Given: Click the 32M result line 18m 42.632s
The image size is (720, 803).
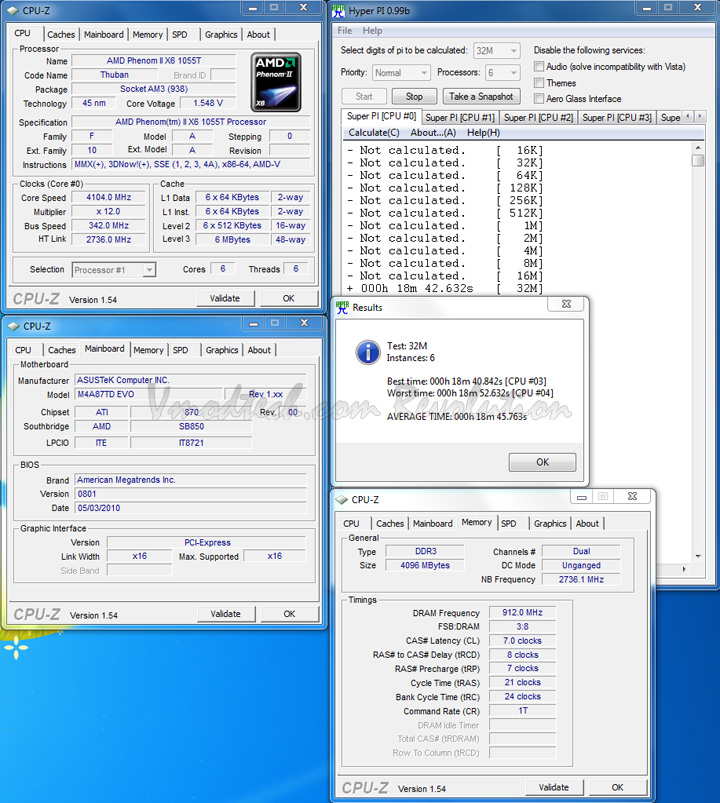Looking at the screenshot, I should tap(444, 288).
